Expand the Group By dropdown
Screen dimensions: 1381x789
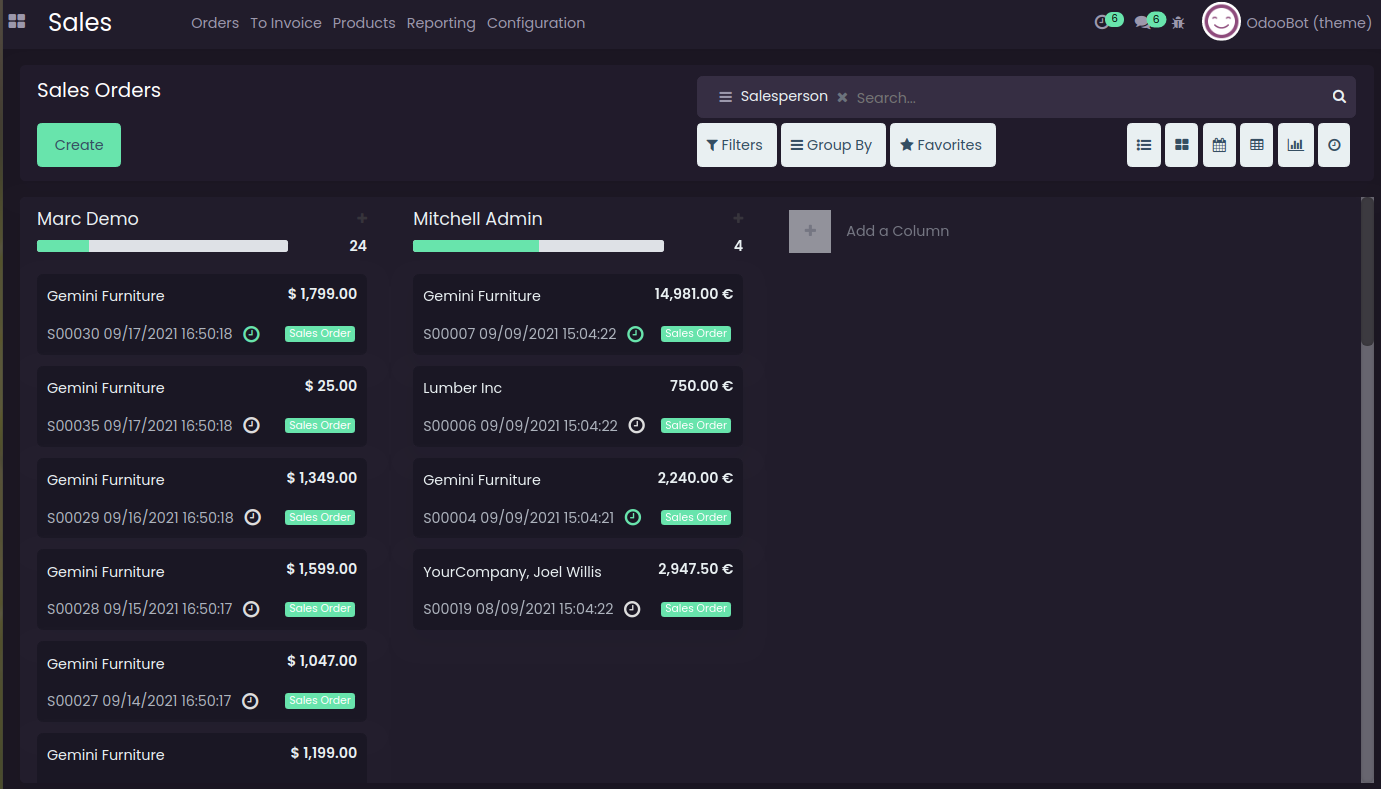coord(832,145)
